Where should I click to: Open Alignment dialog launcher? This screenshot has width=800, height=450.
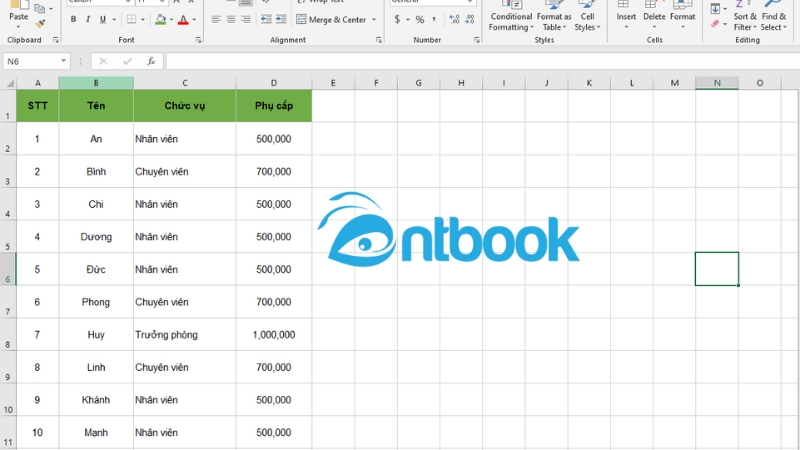coord(379,40)
